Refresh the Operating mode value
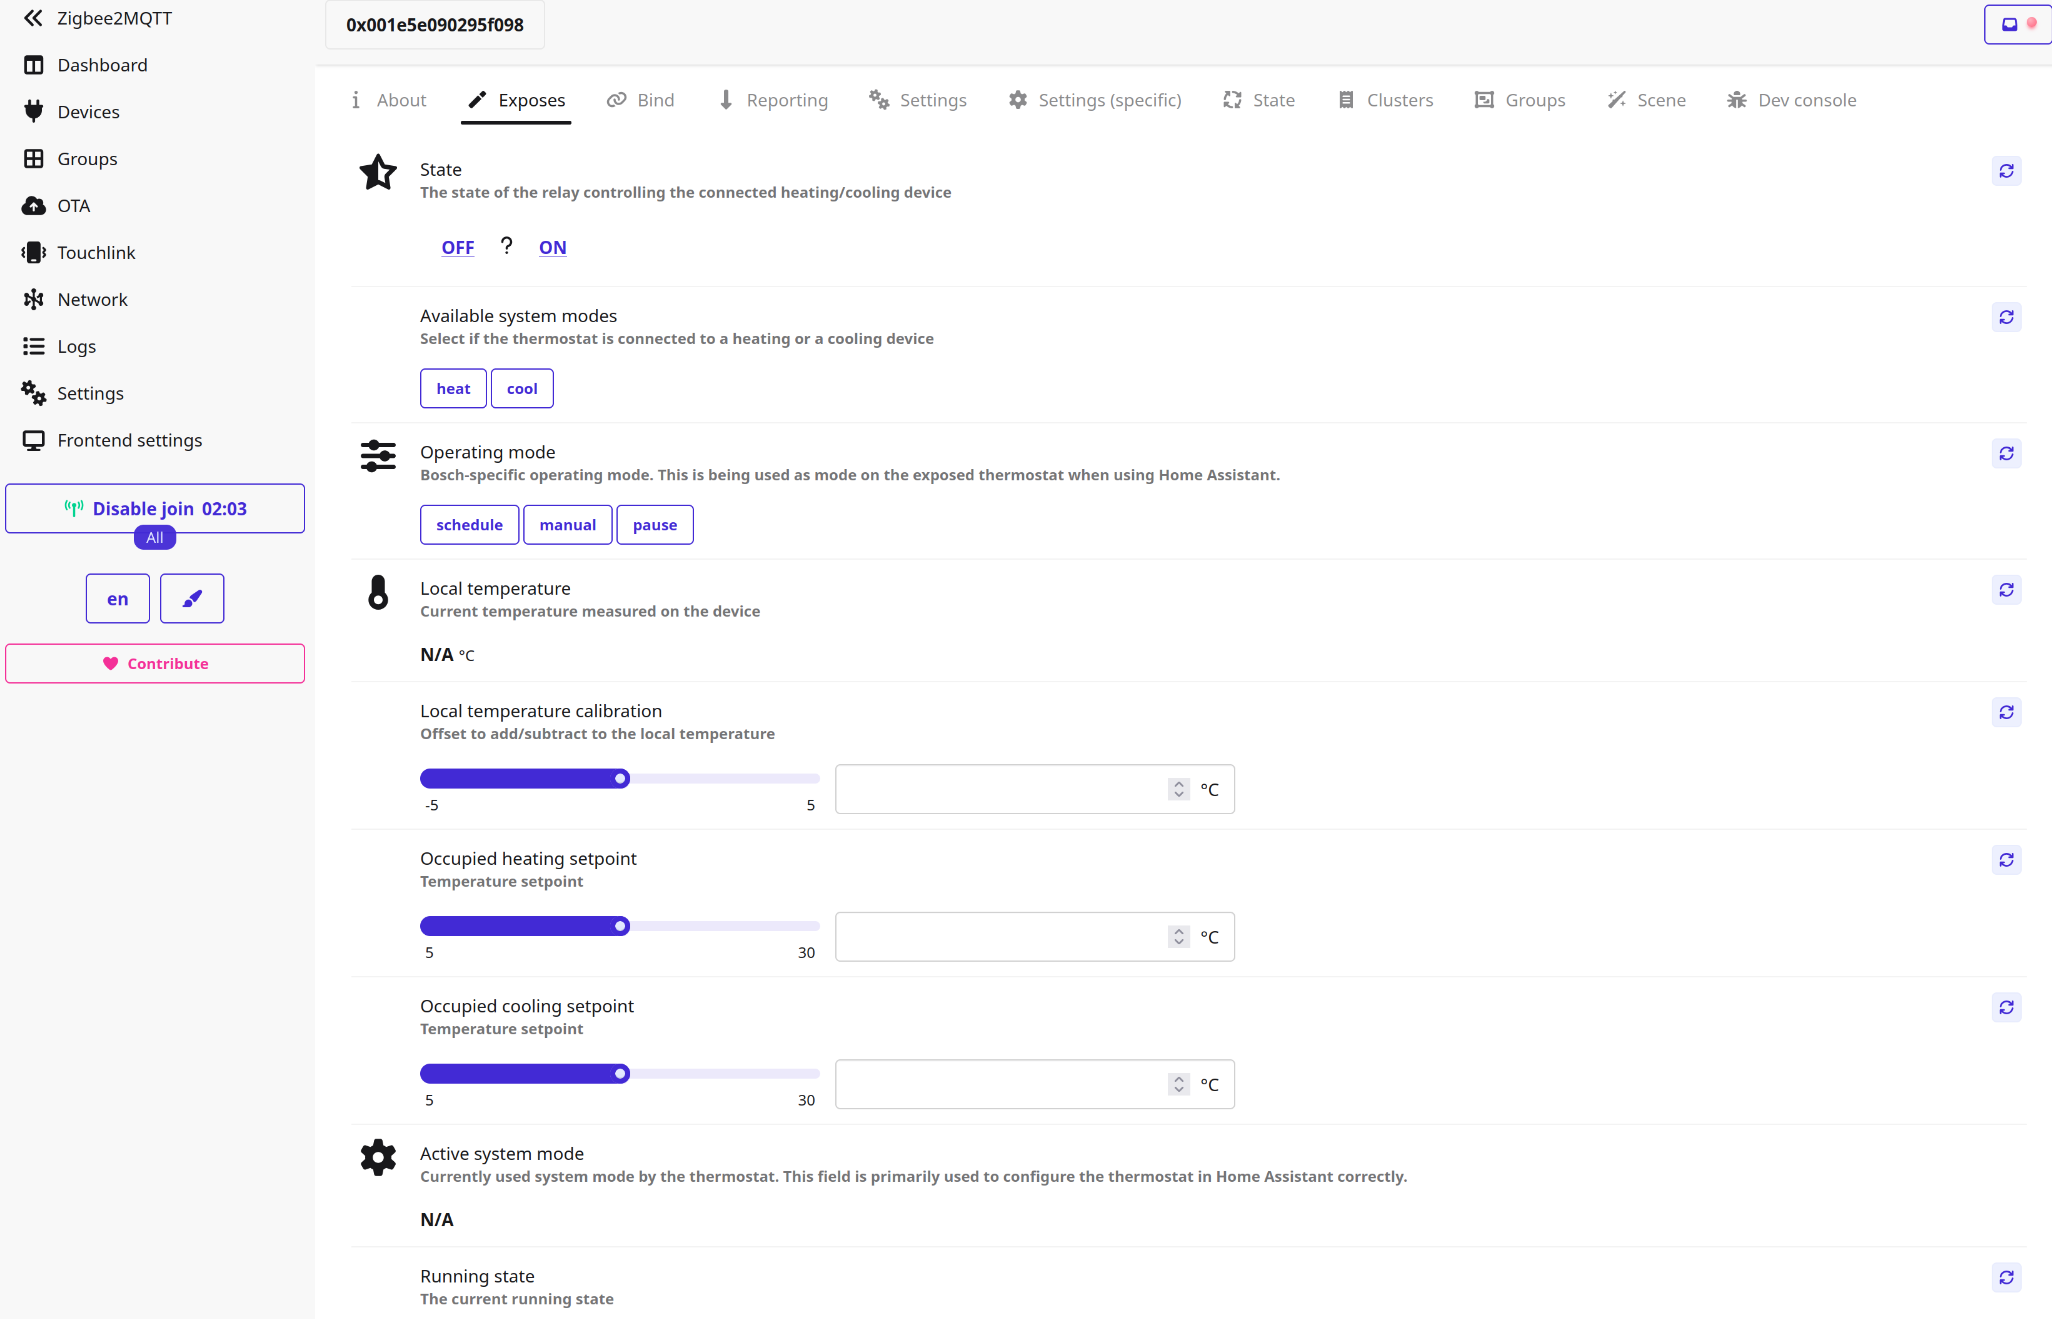2052x1319 pixels. tap(2006, 454)
